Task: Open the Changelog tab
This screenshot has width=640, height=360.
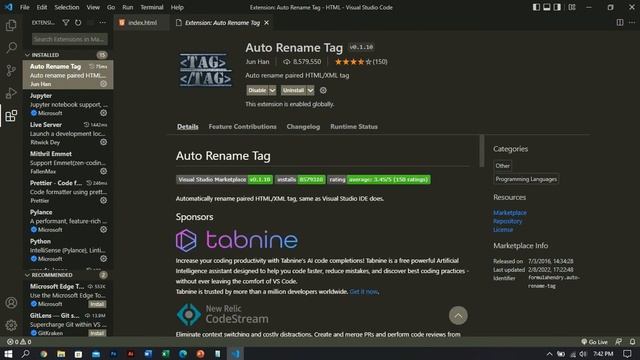Action: pos(303,127)
